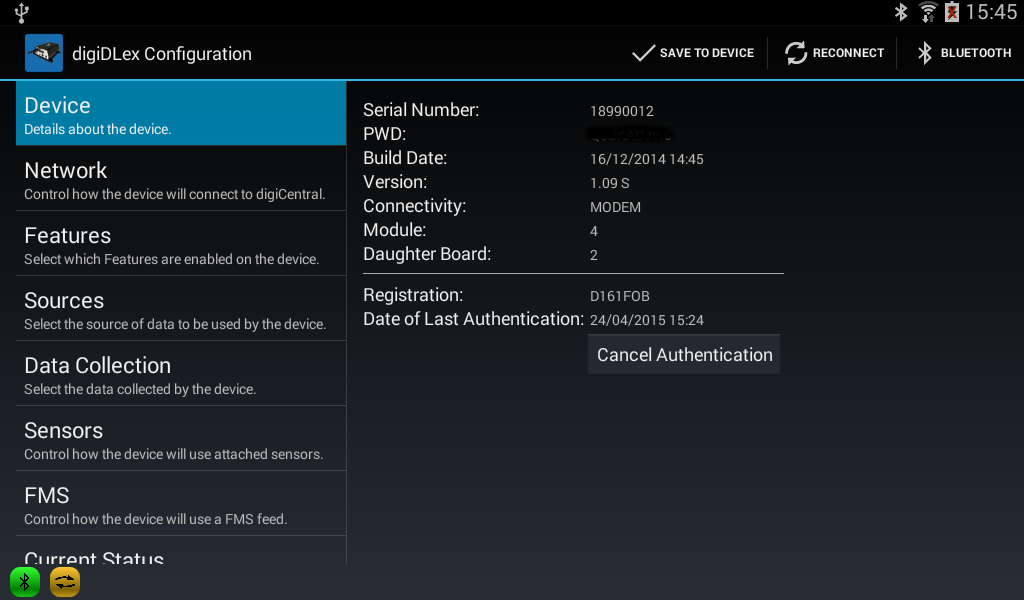
Task: Tap the Wi-Fi status indicator
Action: pyautogui.click(x=927, y=12)
